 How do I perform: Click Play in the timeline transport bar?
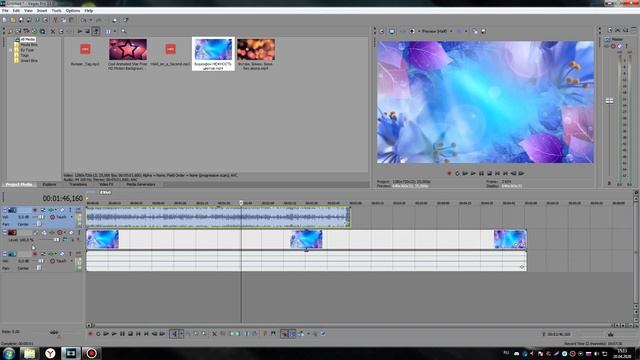click(114, 333)
